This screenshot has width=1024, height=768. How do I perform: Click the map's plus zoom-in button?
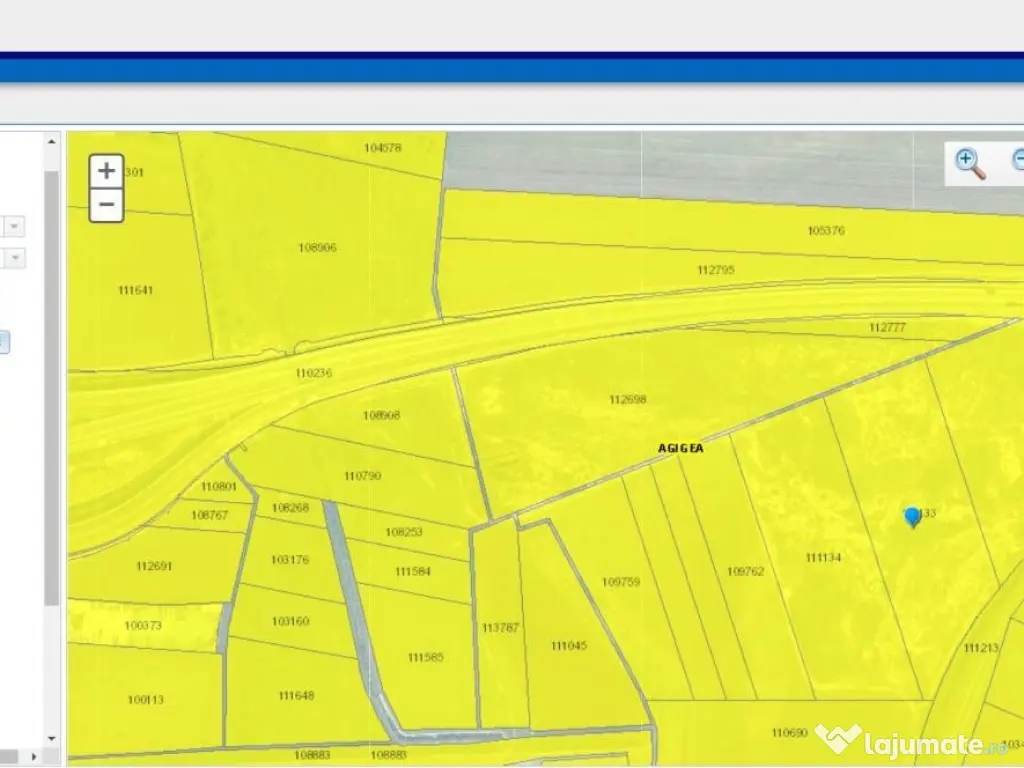pyautogui.click(x=106, y=171)
